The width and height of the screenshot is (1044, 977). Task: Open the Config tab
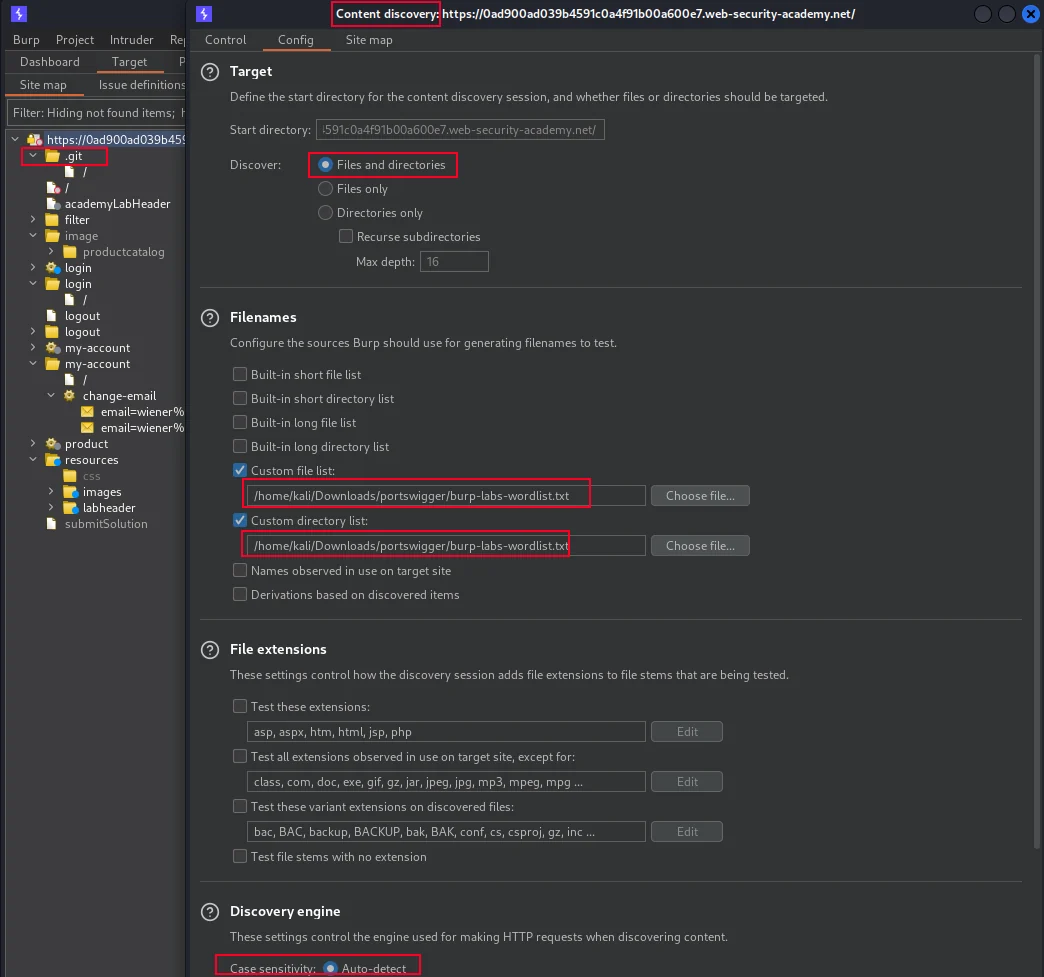pyautogui.click(x=296, y=40)
